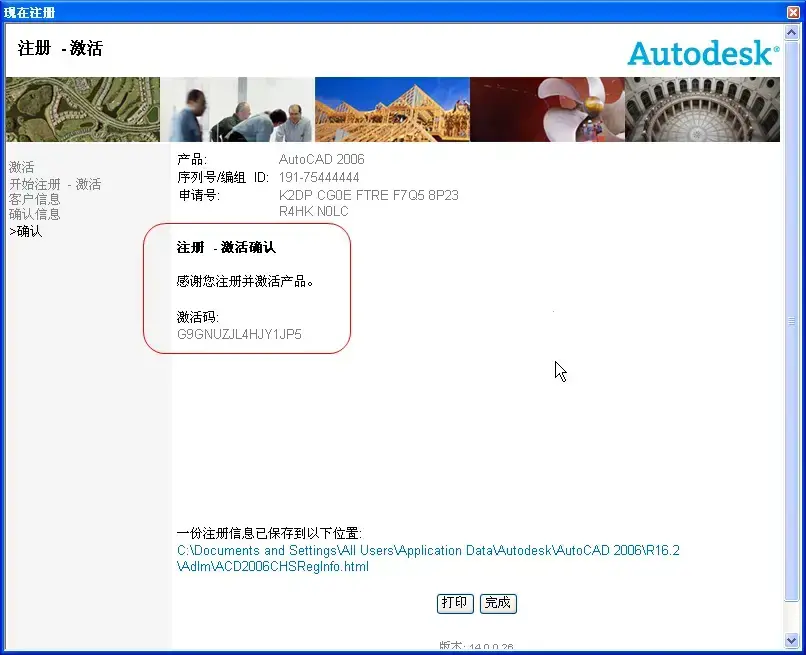The height and width of the screenshot is (655, 806).
Task: Click the 申请号: label
Action: coord(199,195)
